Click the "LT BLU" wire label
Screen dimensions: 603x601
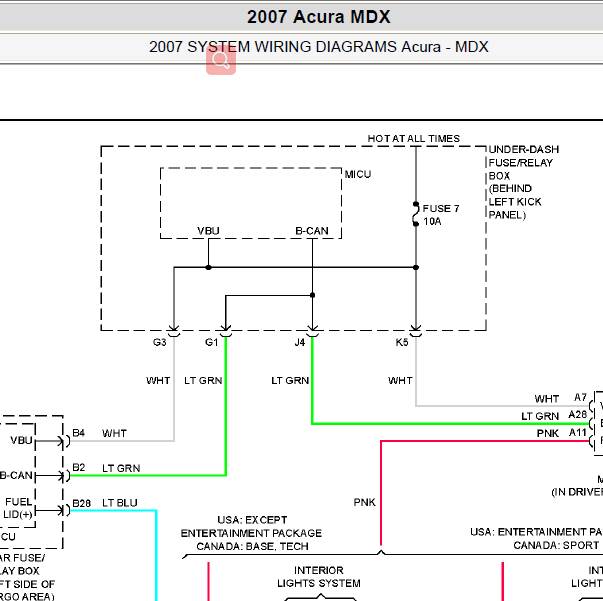pos(120,503)
